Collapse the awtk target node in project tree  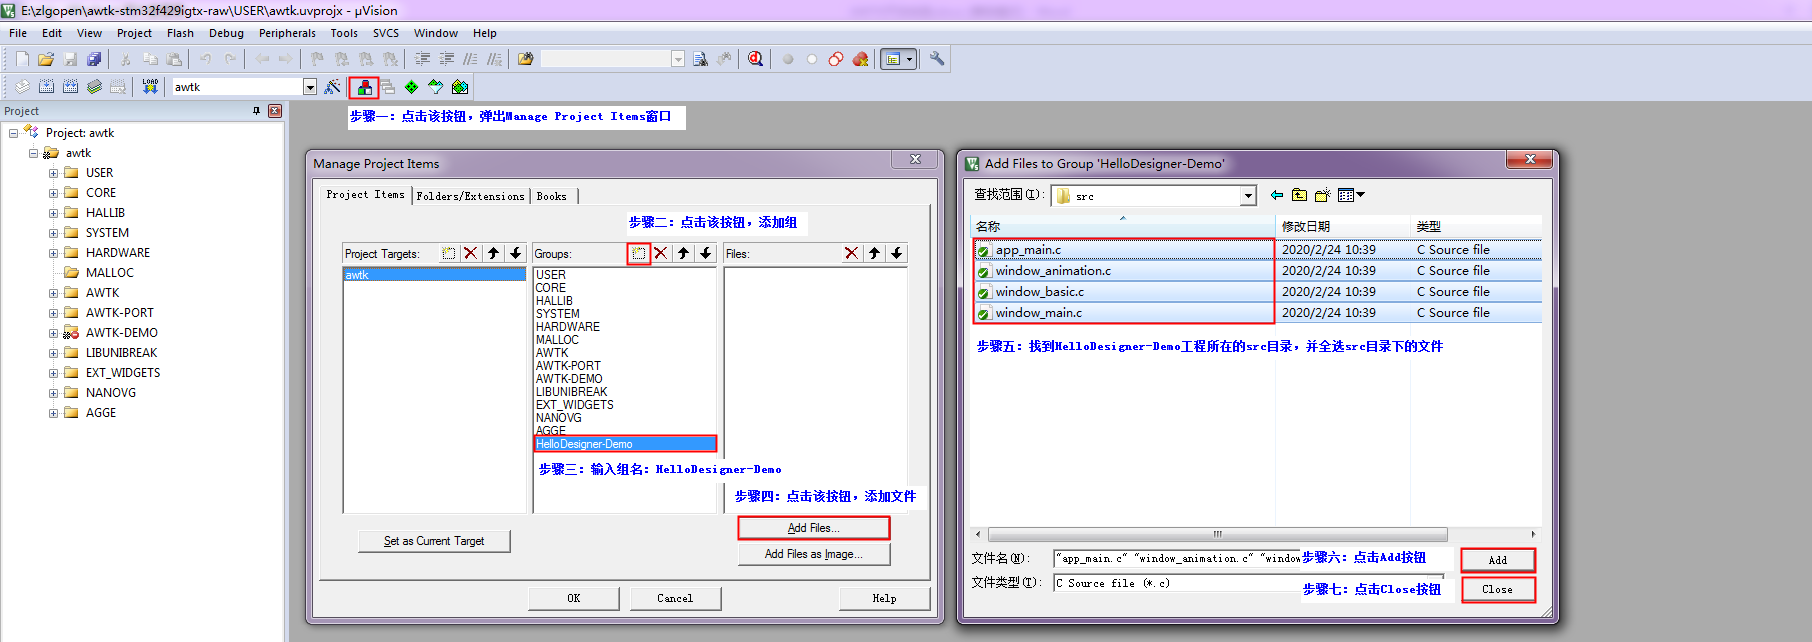pyautogui.click(x=33, y=153)
